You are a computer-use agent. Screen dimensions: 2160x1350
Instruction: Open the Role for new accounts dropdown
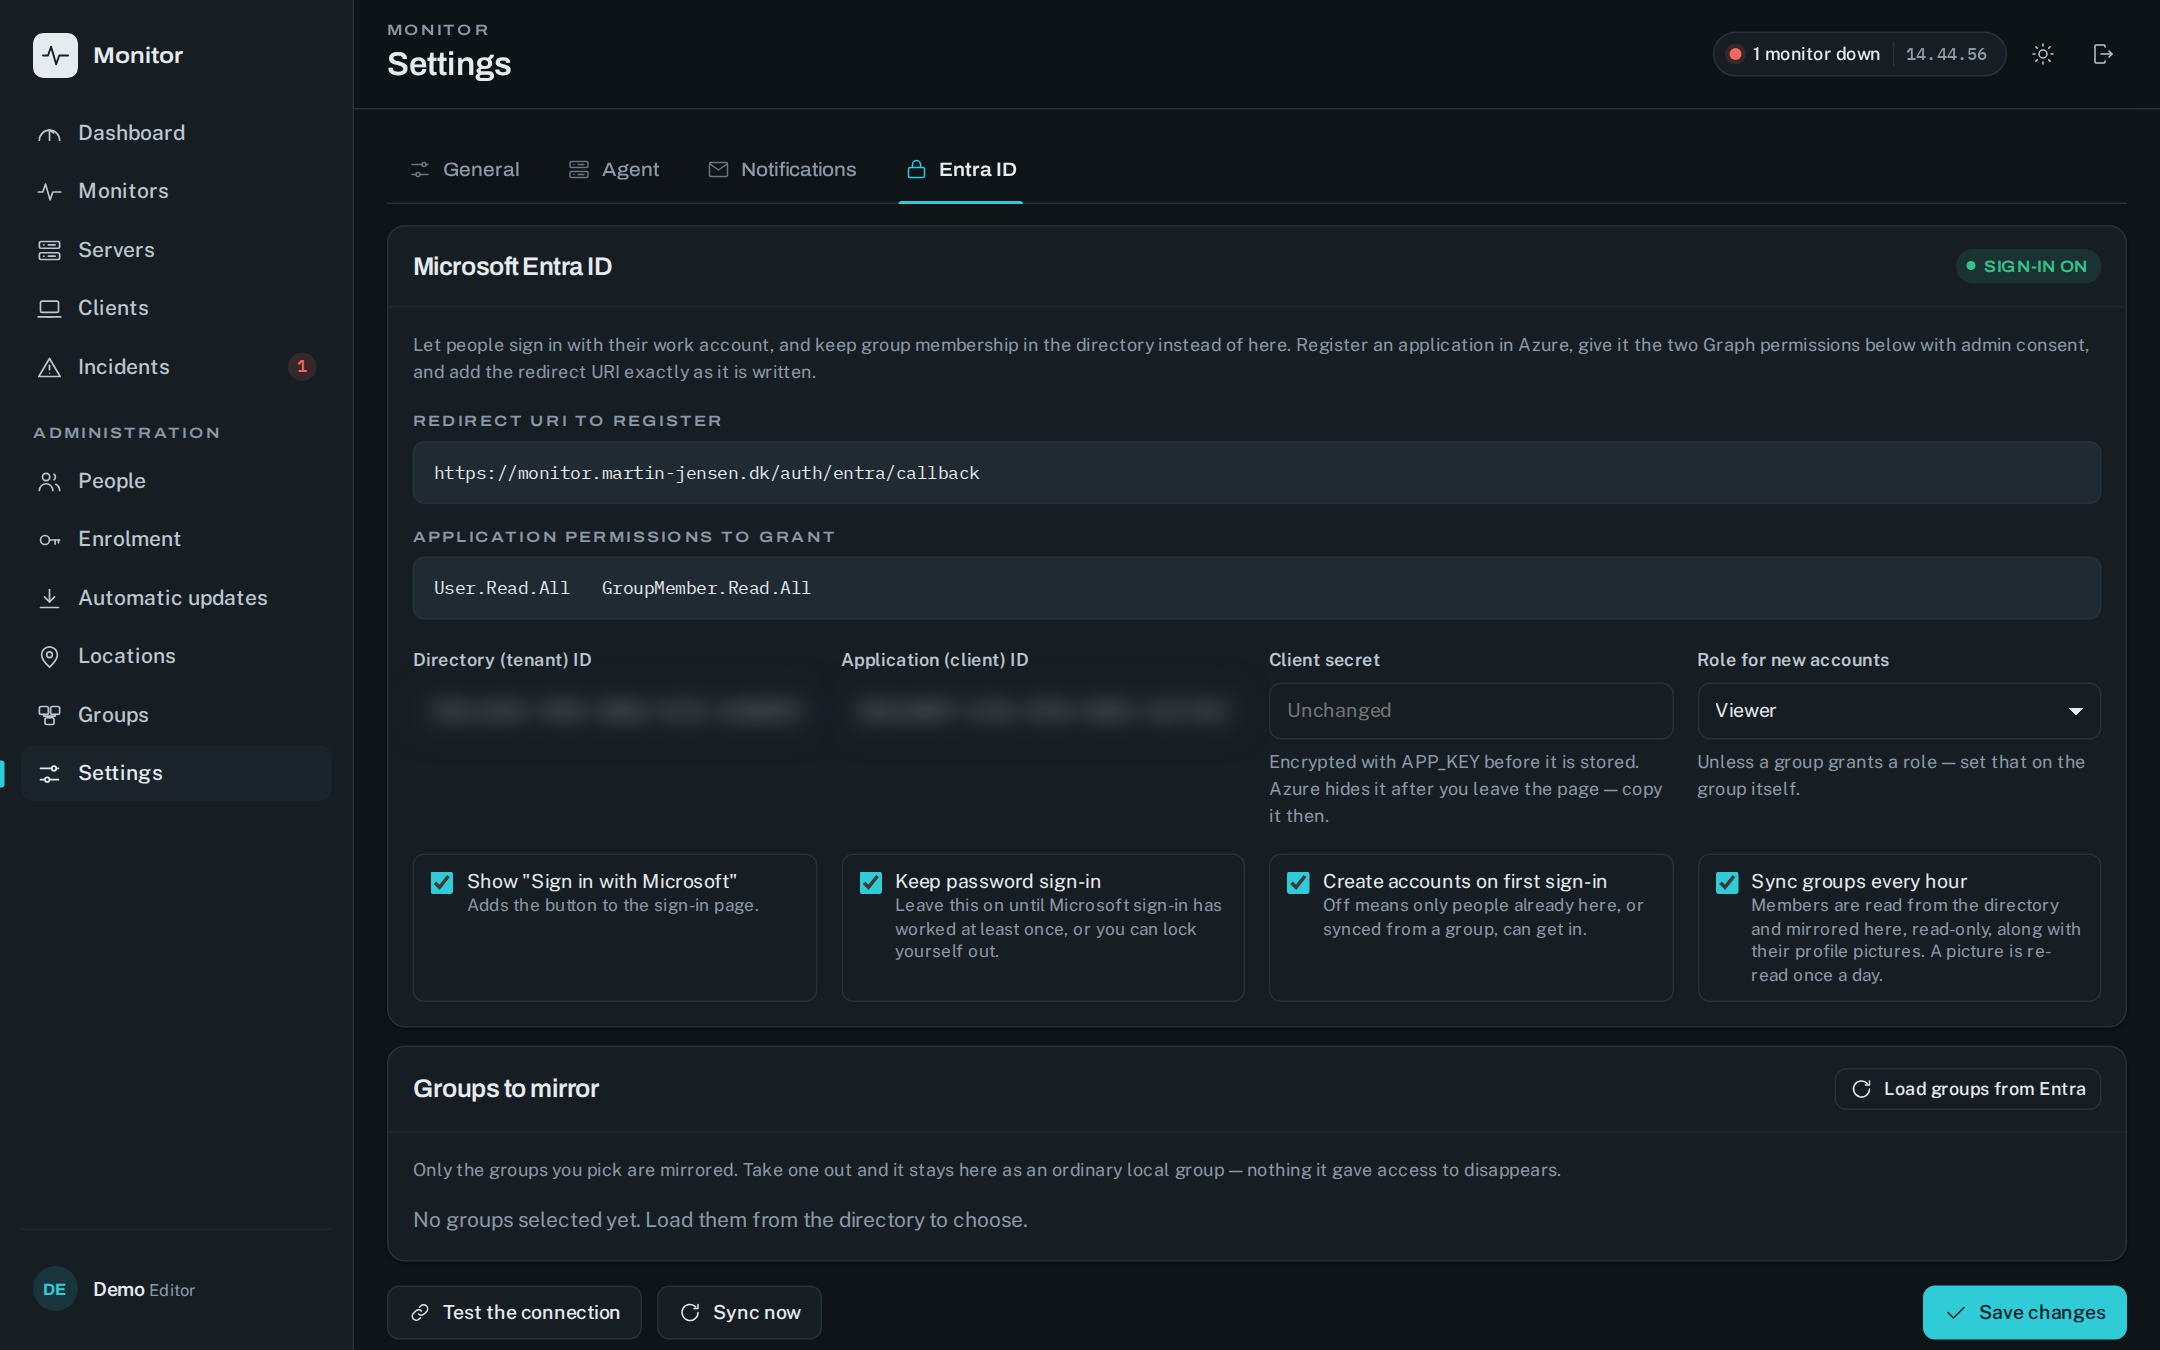coord(1899,711)
